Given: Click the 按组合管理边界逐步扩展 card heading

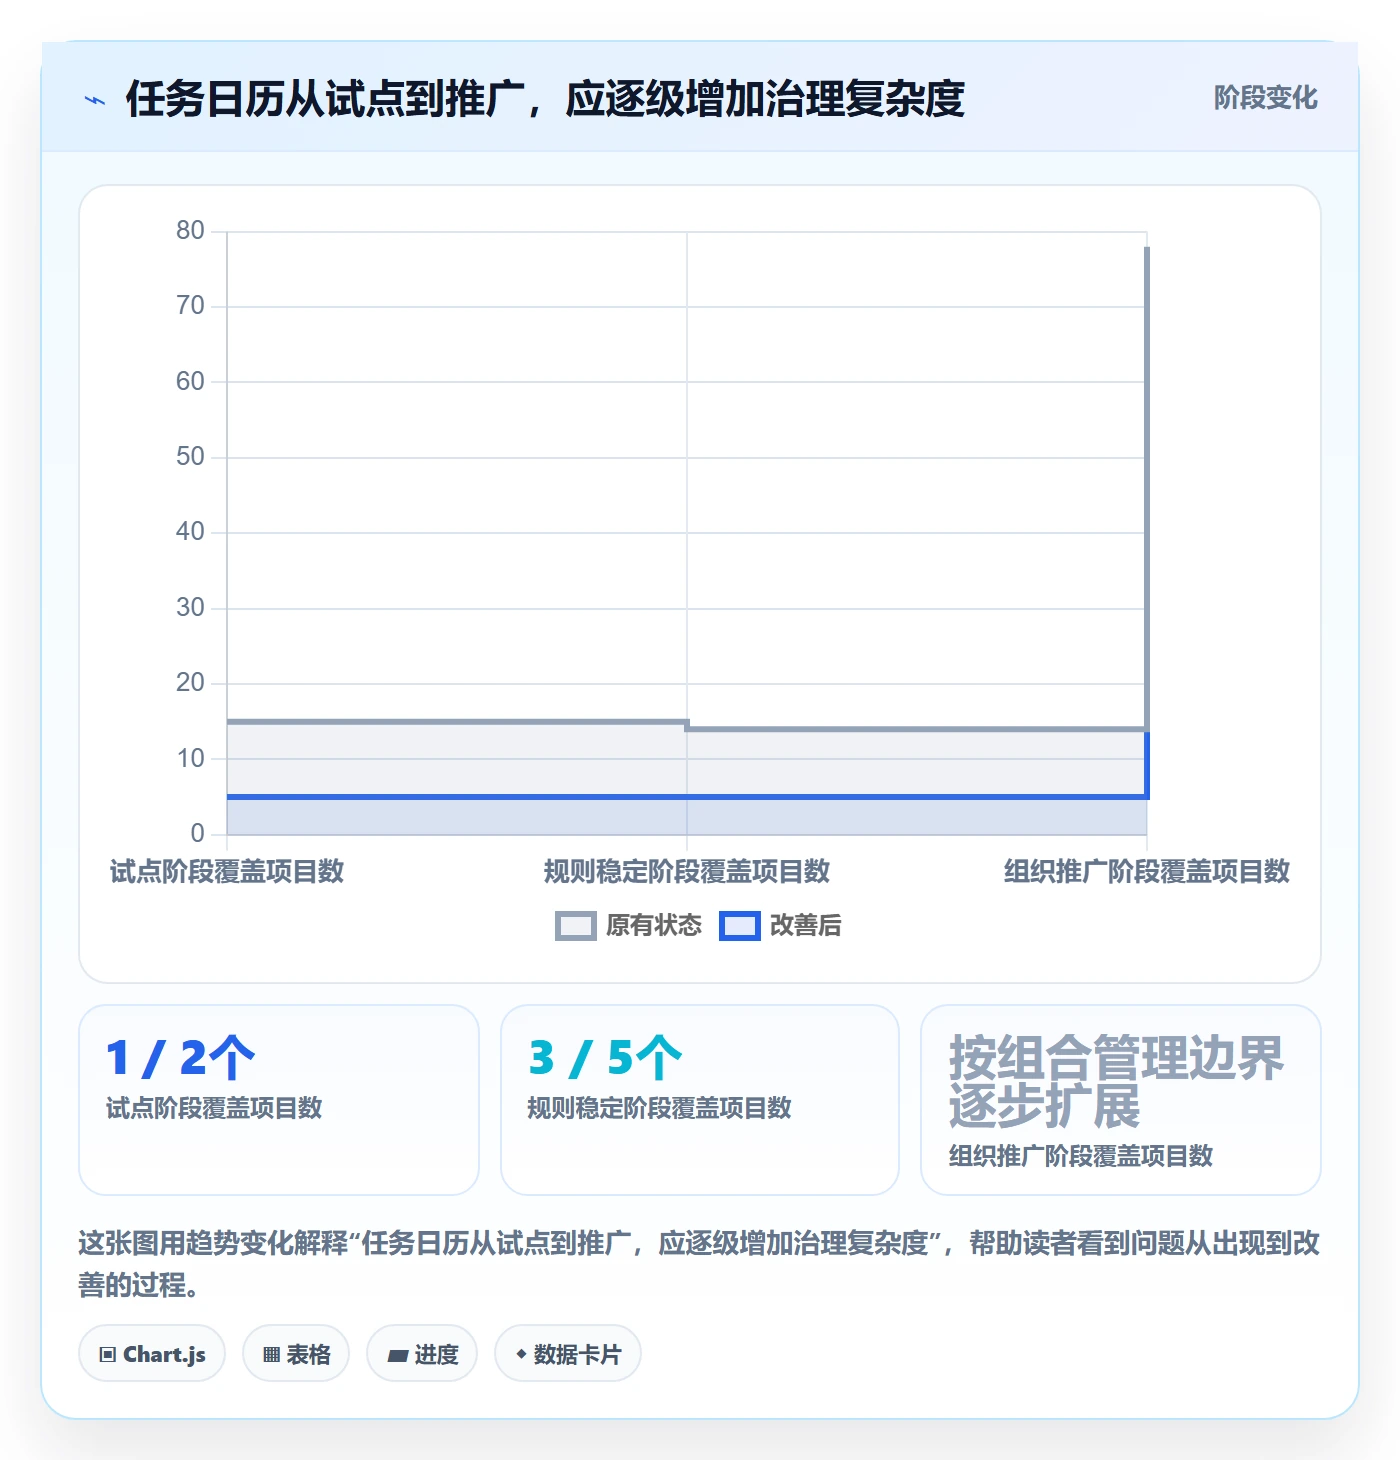Looking at the screenshot, I should pyautogui.click(x=1116, y=1082).
